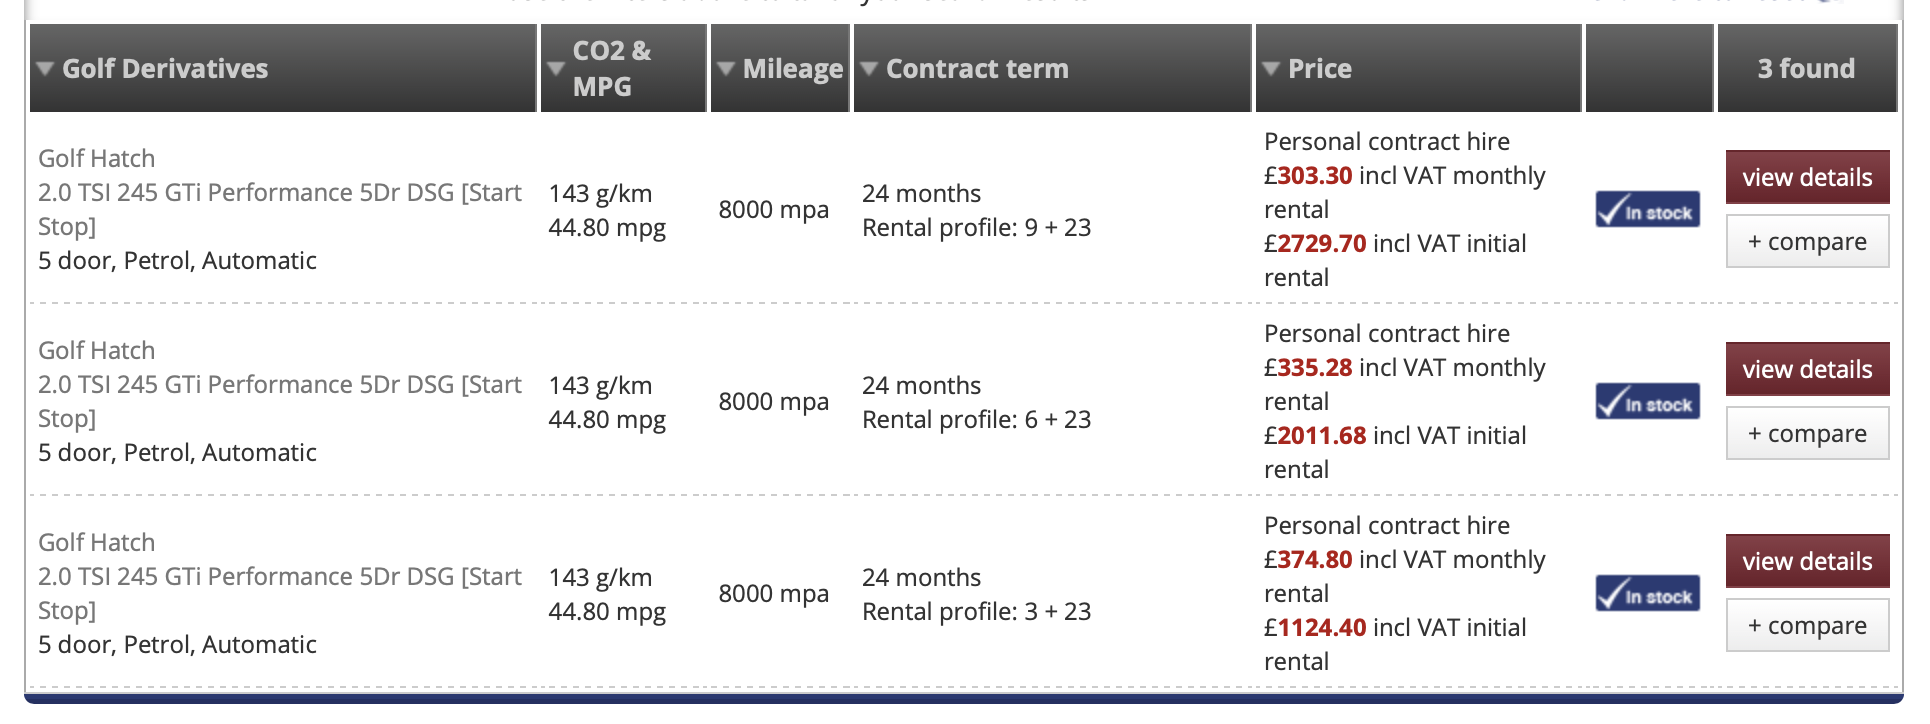Viewport: 1930px width, 724px height.
Task: View details of the £303.30 monthly deal
Action: [1807, 177]
